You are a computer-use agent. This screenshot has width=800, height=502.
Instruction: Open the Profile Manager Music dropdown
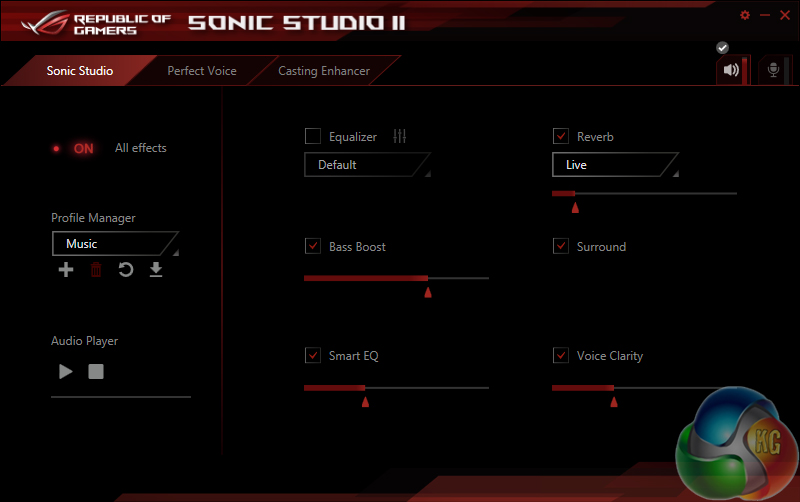(x=115, y=244)
